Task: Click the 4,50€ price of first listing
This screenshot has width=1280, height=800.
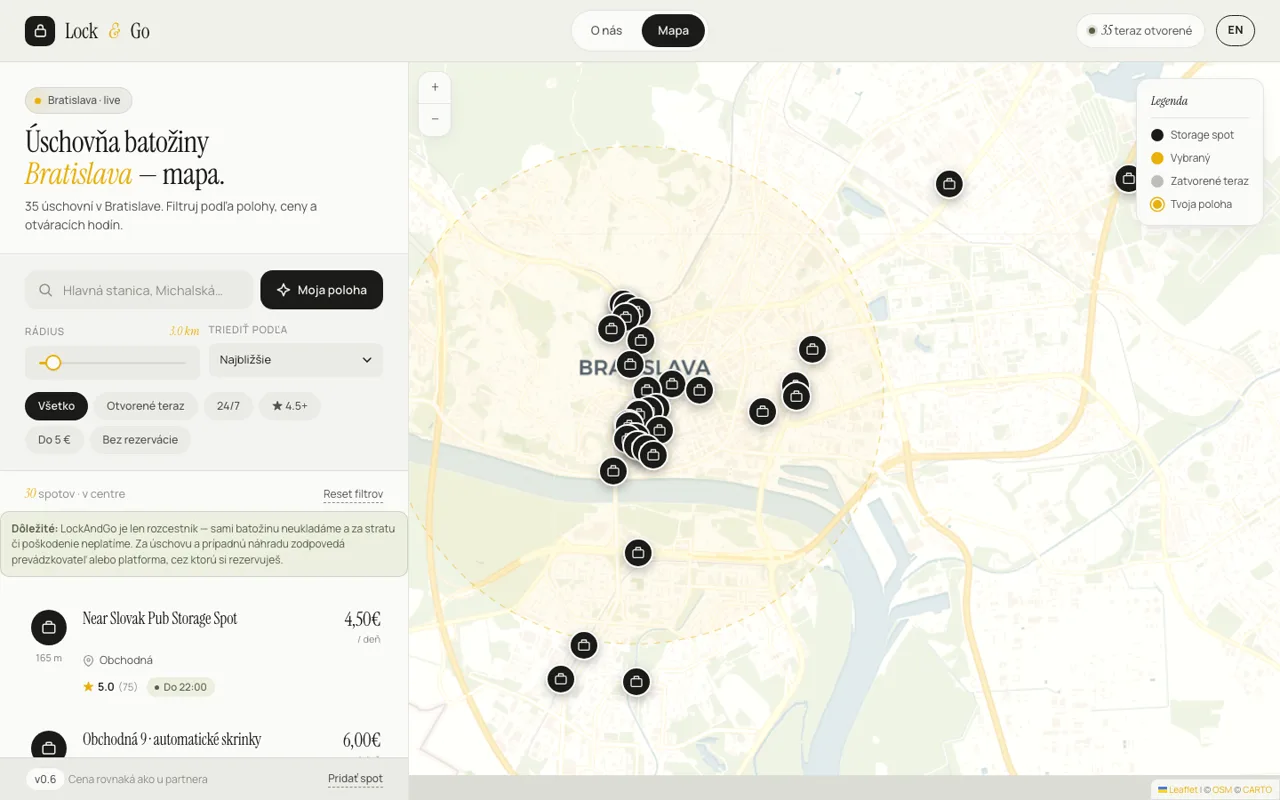Action: [362, 619]
